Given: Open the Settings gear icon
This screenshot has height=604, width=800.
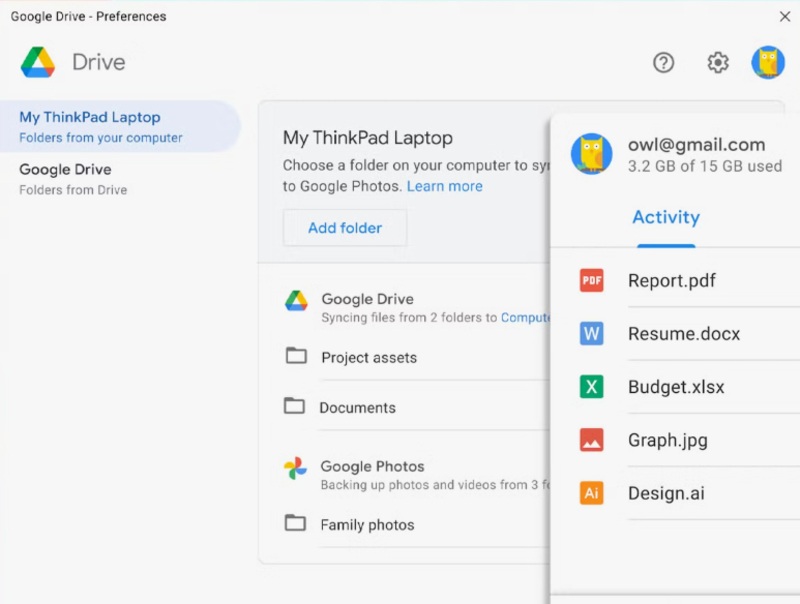Looking at the screenshot, I should (x=718, y=63).
